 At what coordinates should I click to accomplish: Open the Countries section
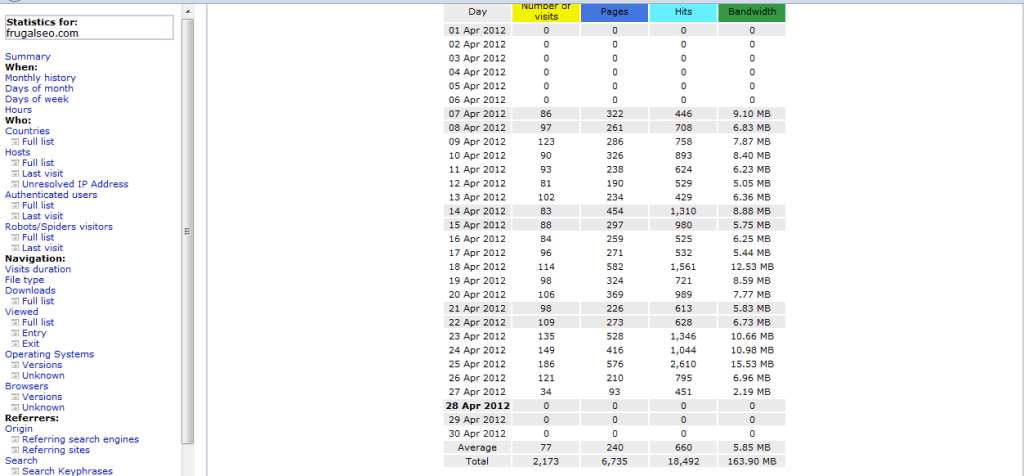[x=27, y=131]
